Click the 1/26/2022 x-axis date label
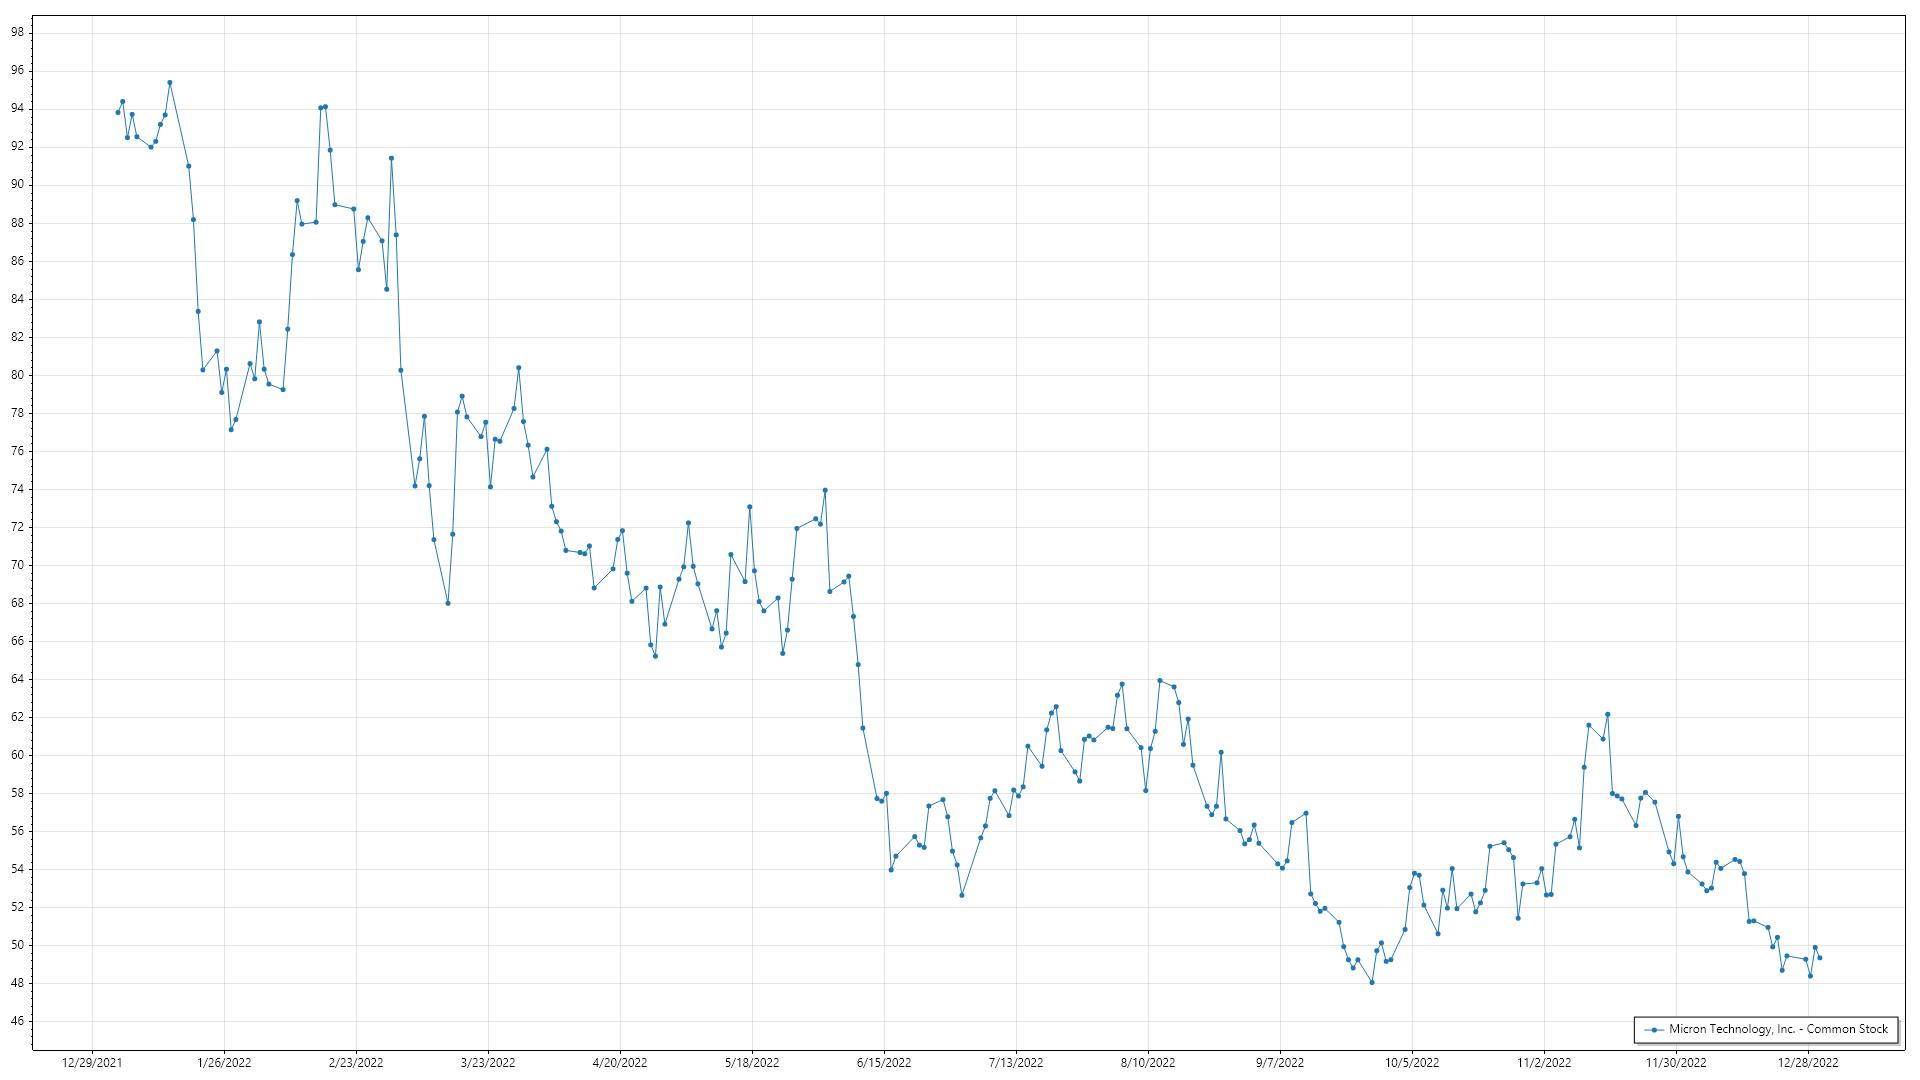1920x1080 pixels. [x=224, y=1063]
